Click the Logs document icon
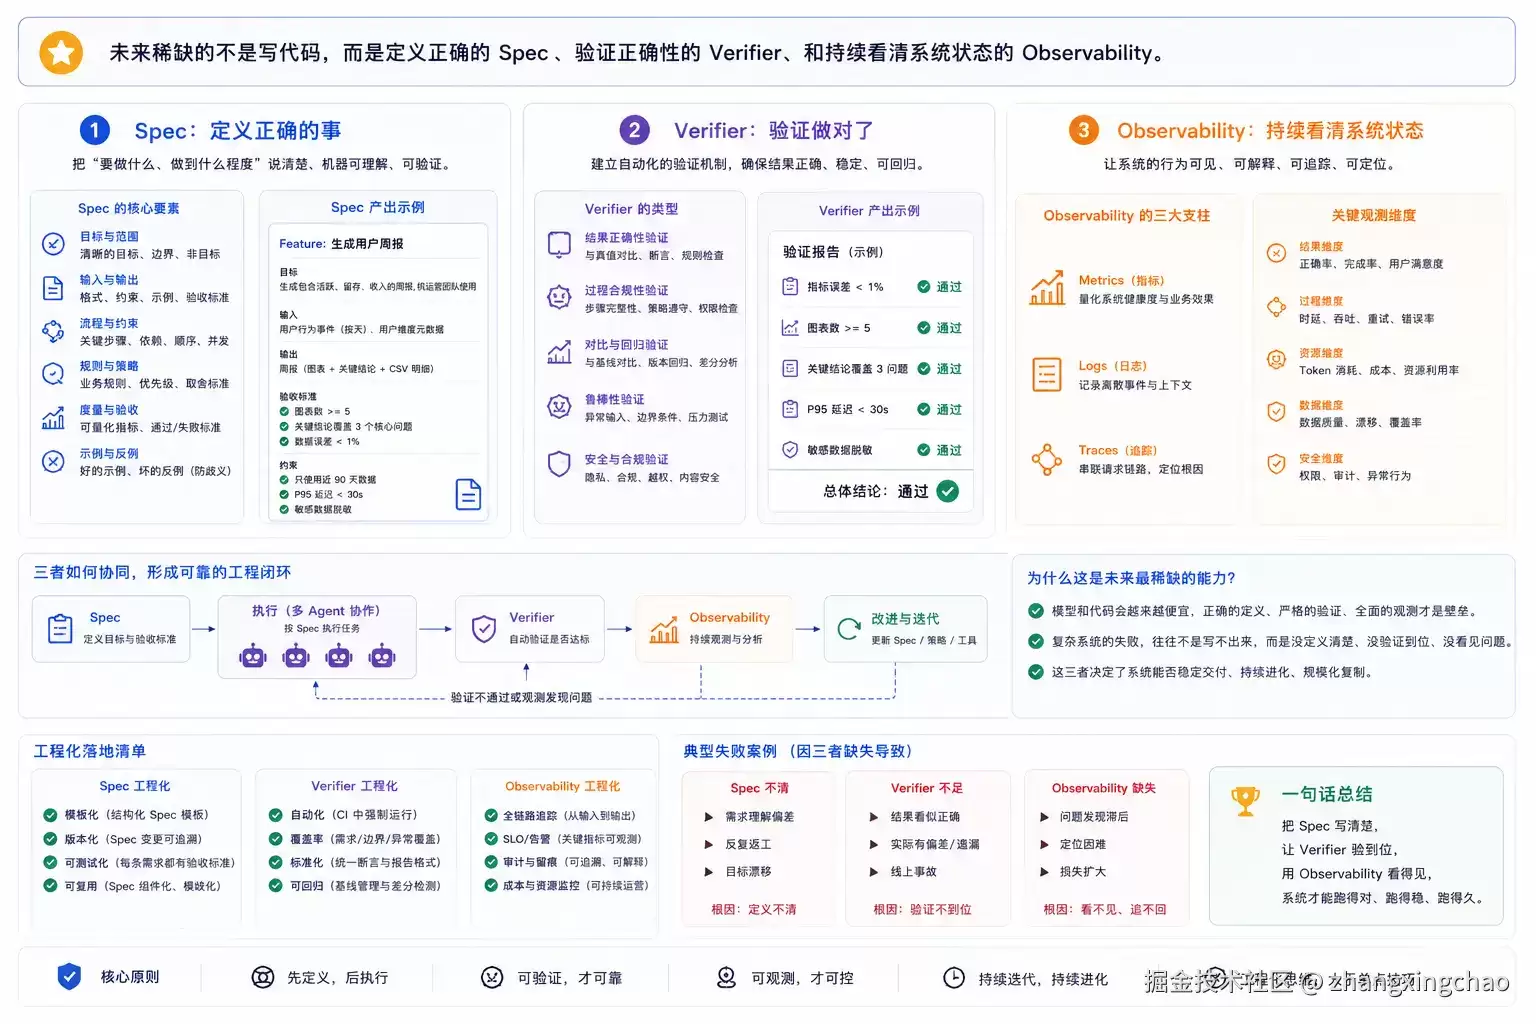This screenshot has width=1536, height=1024. point(1047,374)
